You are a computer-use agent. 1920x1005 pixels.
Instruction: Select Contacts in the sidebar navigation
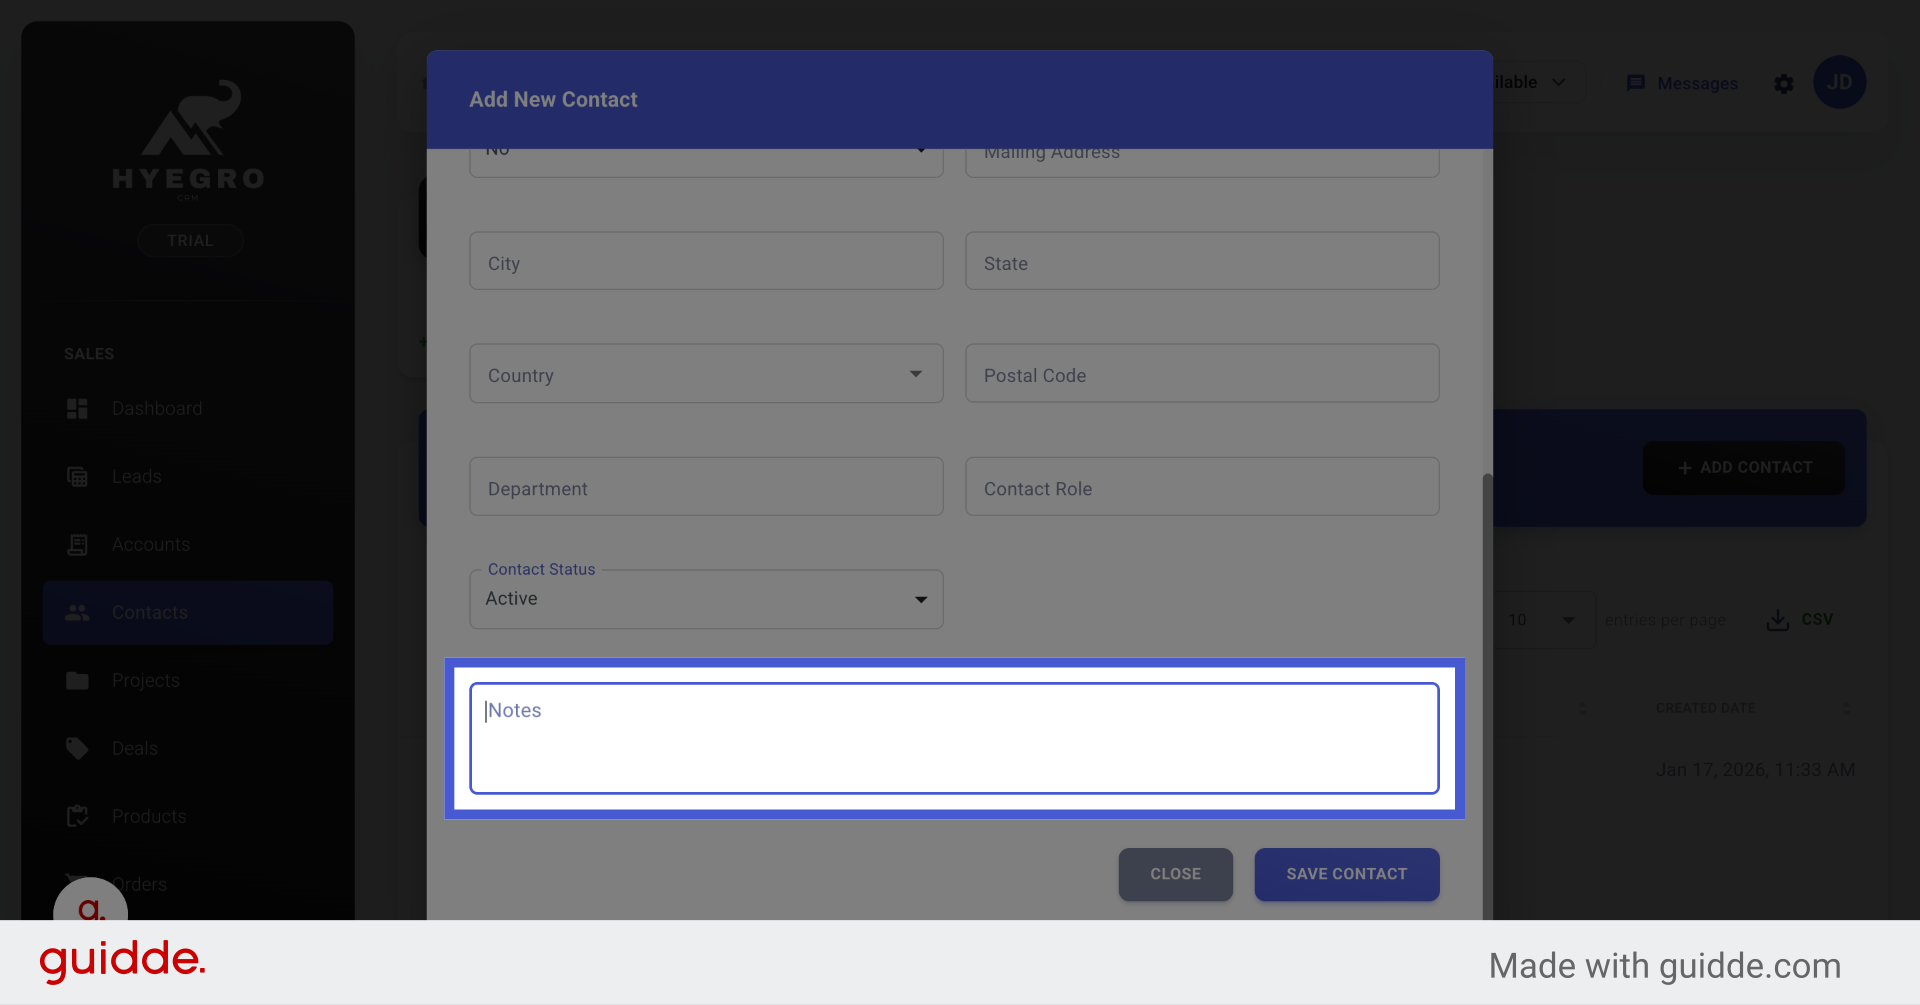tap(150, 612)
